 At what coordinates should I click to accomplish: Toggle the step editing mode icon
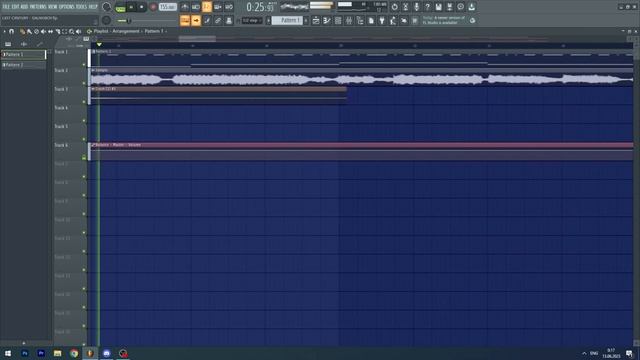click(207, 20)
